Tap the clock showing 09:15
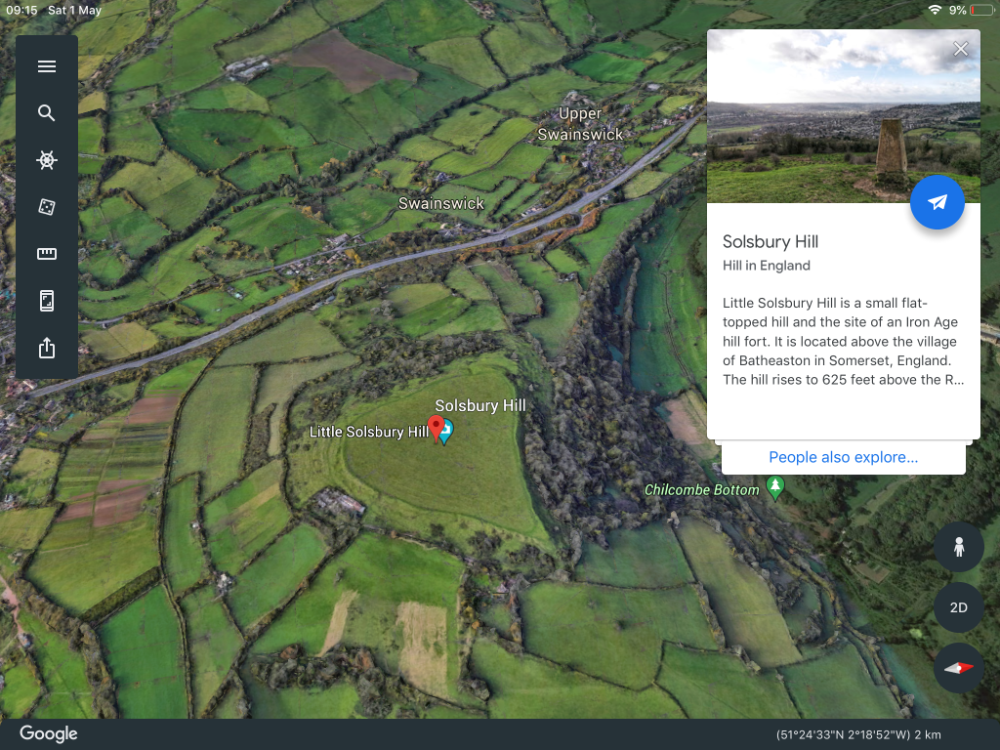Viewport: 1000px width, 750px height. (x=22, y=10)
